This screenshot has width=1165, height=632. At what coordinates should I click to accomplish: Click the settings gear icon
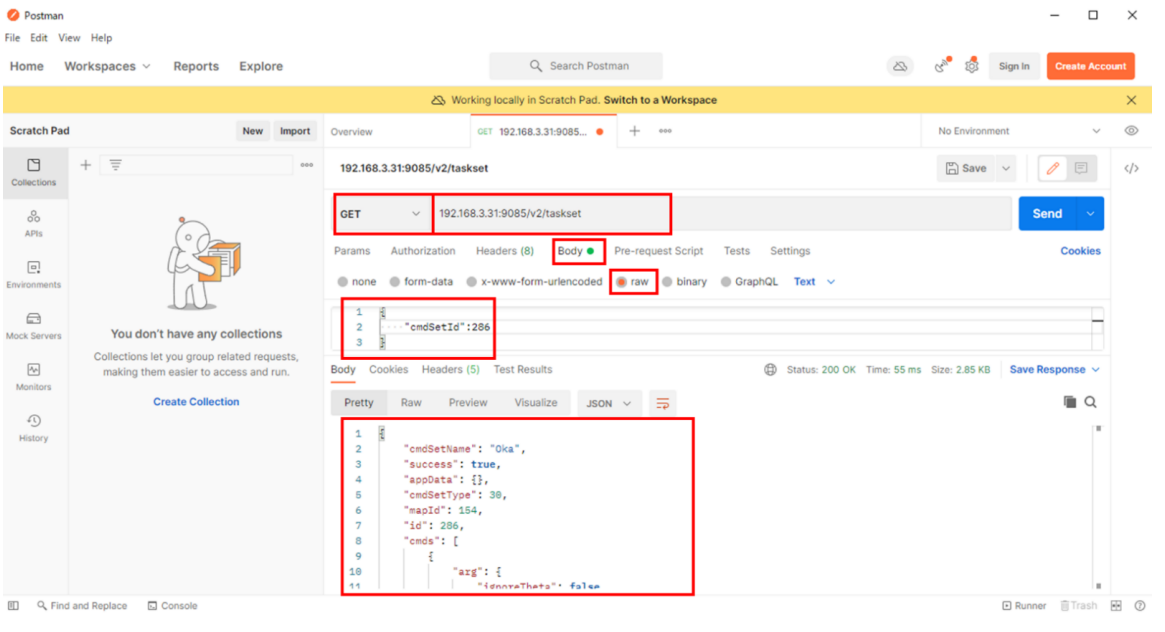pos(971,66)
